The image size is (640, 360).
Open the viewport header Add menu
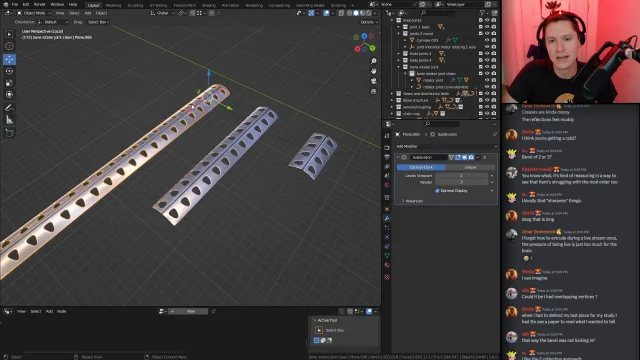88,13
